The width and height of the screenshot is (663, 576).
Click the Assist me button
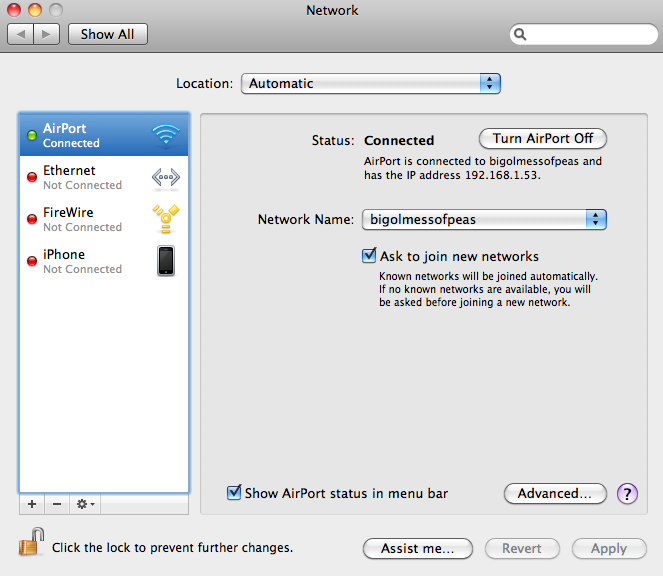[x=418, y=549]
